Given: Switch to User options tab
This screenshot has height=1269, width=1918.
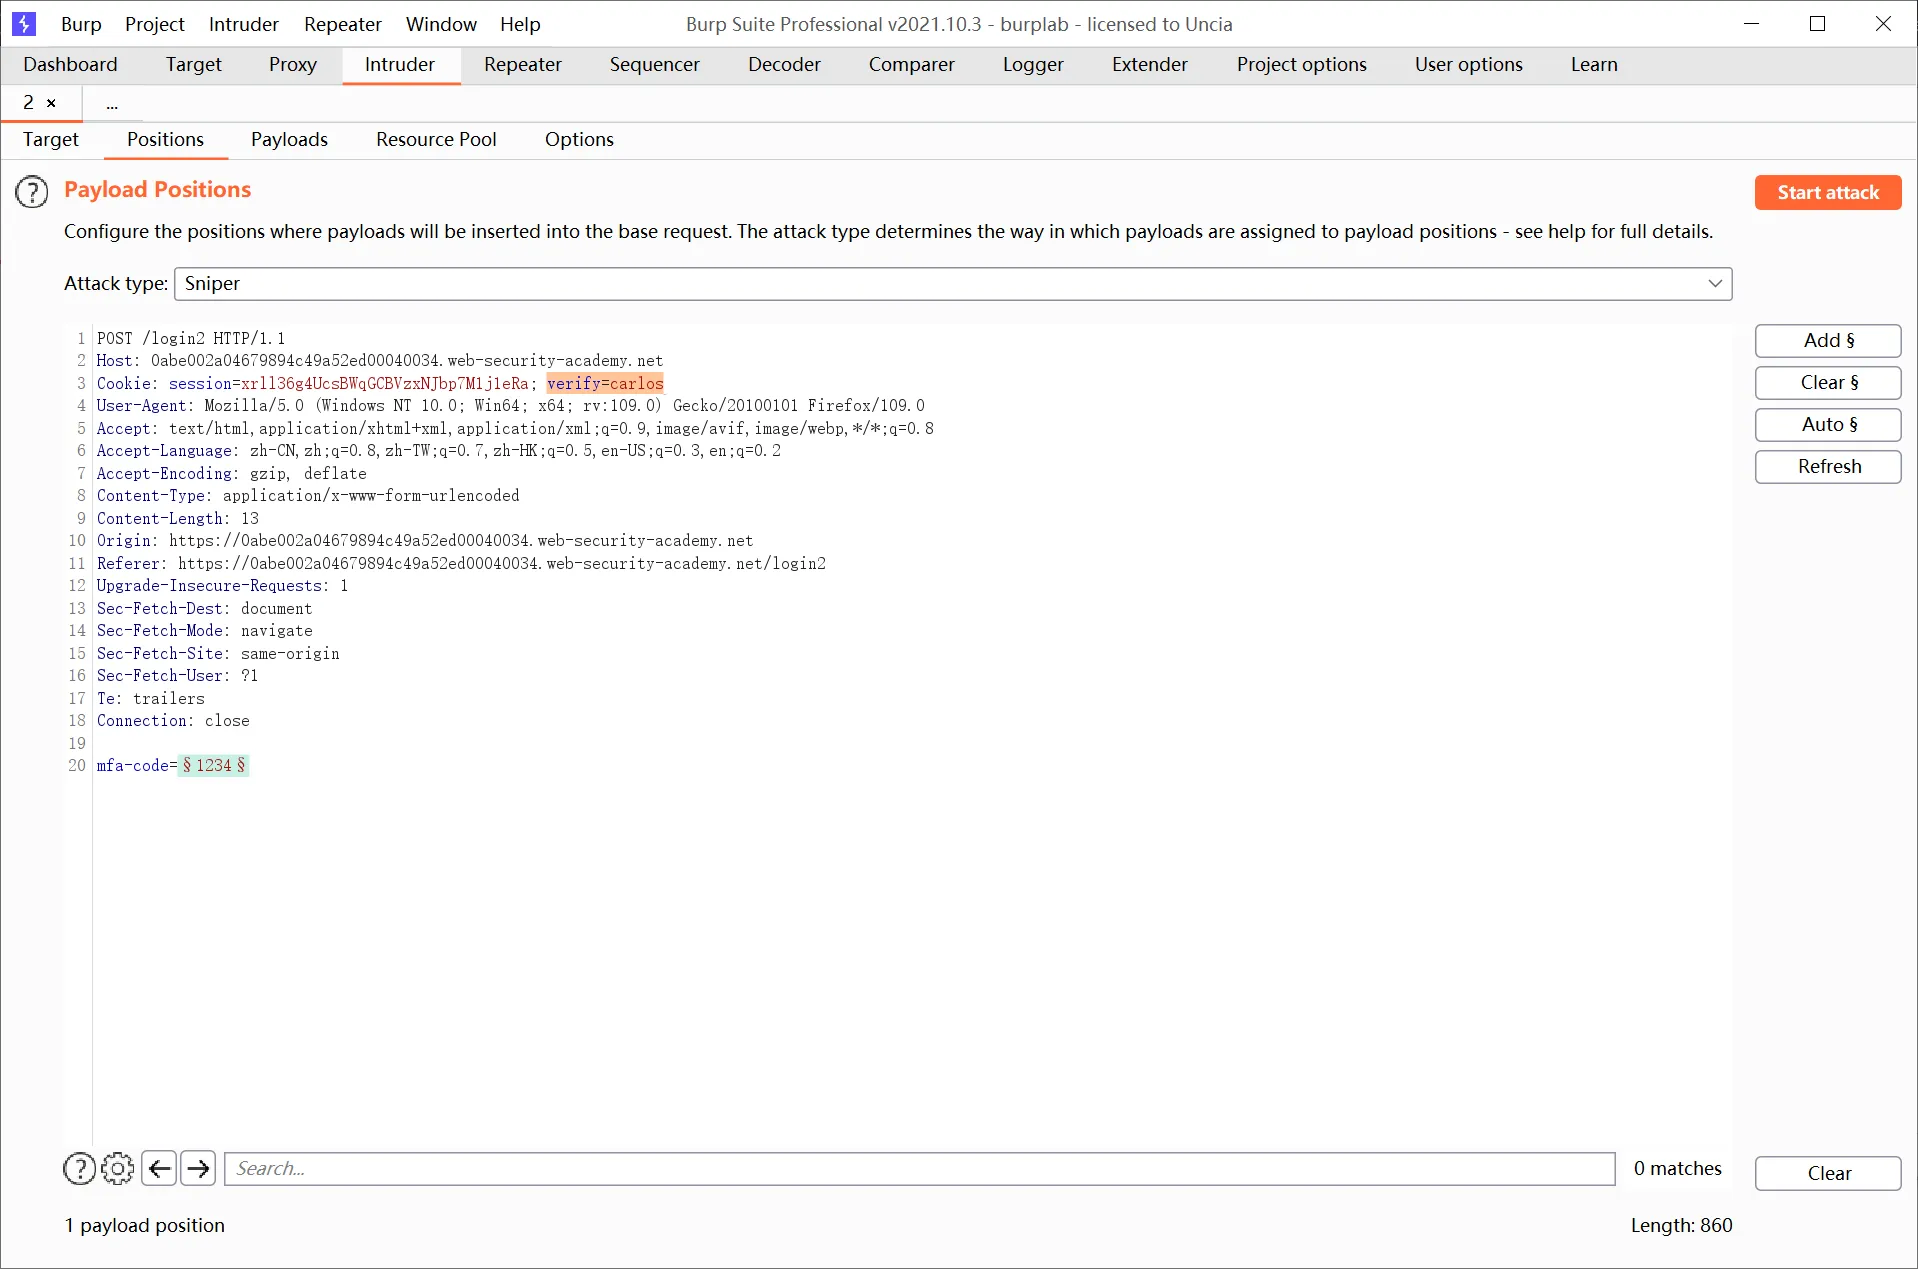Looking at the screenshot, I should click(1468, 64).
